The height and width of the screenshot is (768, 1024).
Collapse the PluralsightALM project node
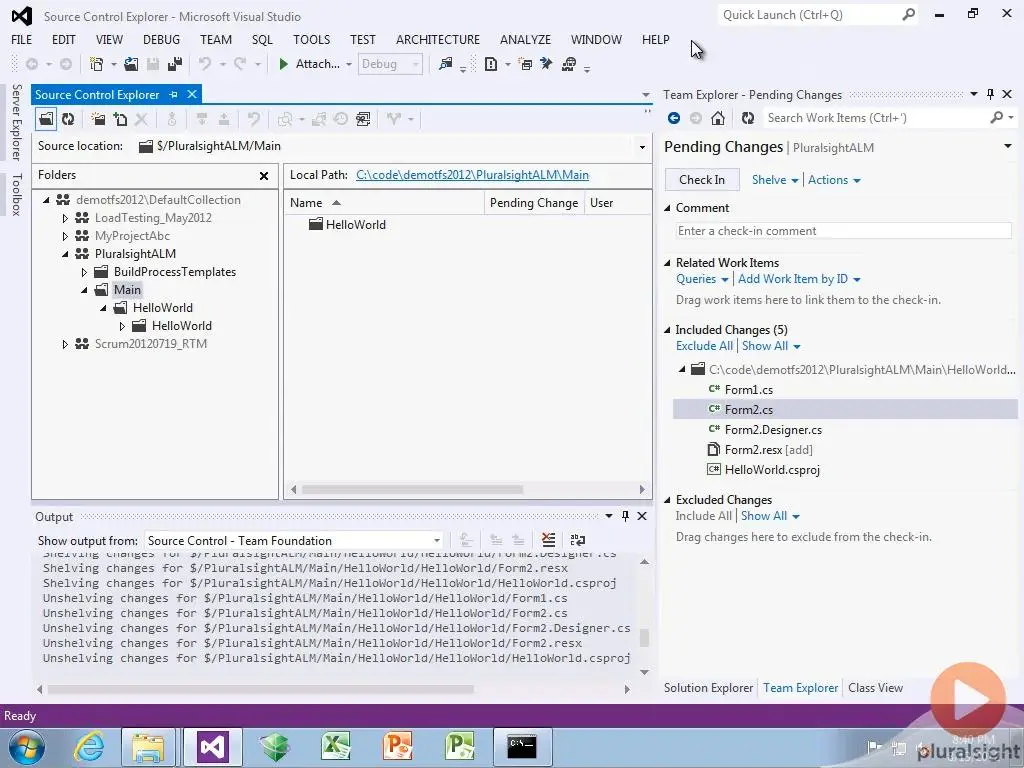[x=65, y=254]
